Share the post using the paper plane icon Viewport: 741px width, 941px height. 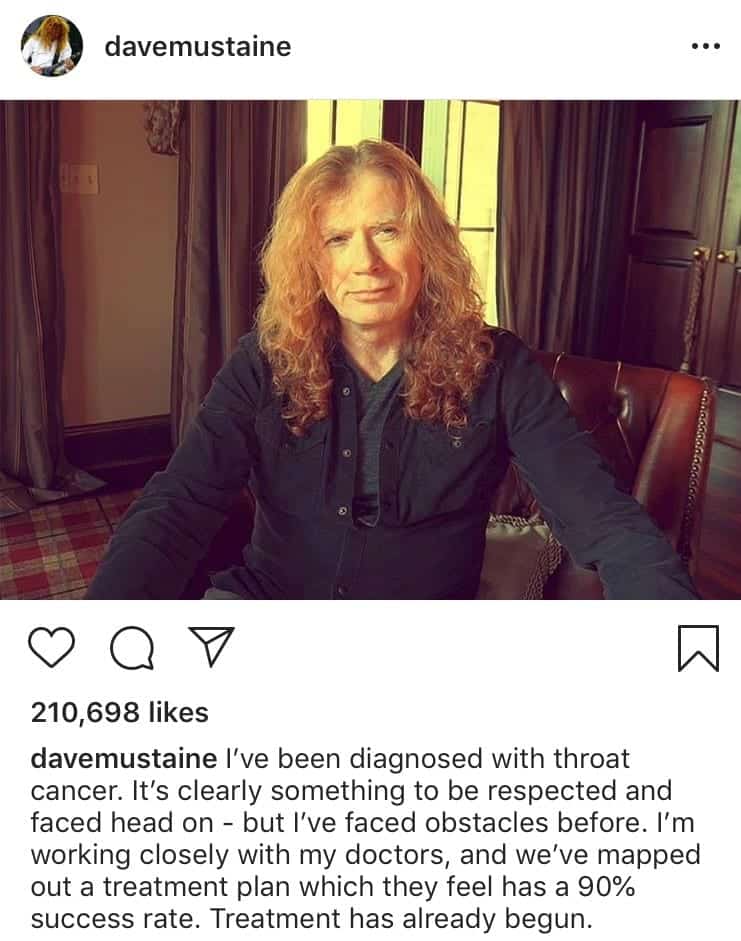(x=211, y=646)
